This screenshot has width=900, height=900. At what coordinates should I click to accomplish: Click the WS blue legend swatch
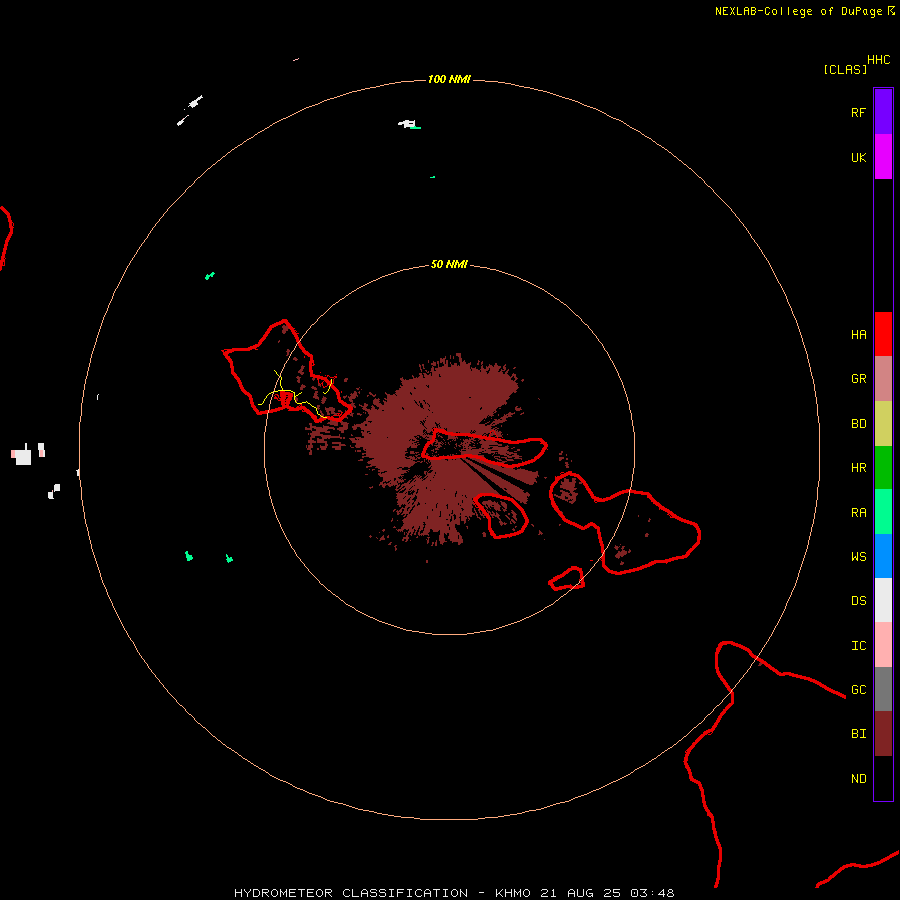[x=883, y=556]
